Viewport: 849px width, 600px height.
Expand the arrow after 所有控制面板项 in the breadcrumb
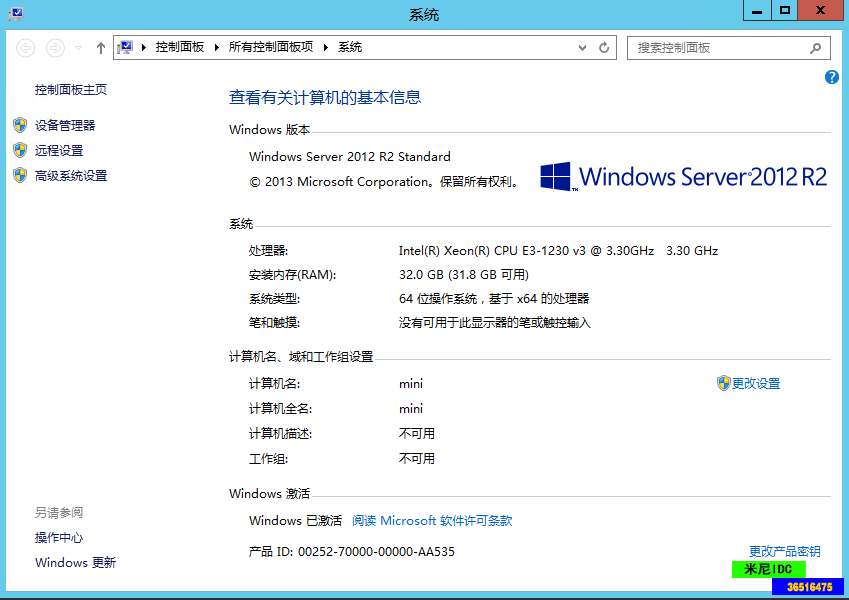[x=326, y=48]
